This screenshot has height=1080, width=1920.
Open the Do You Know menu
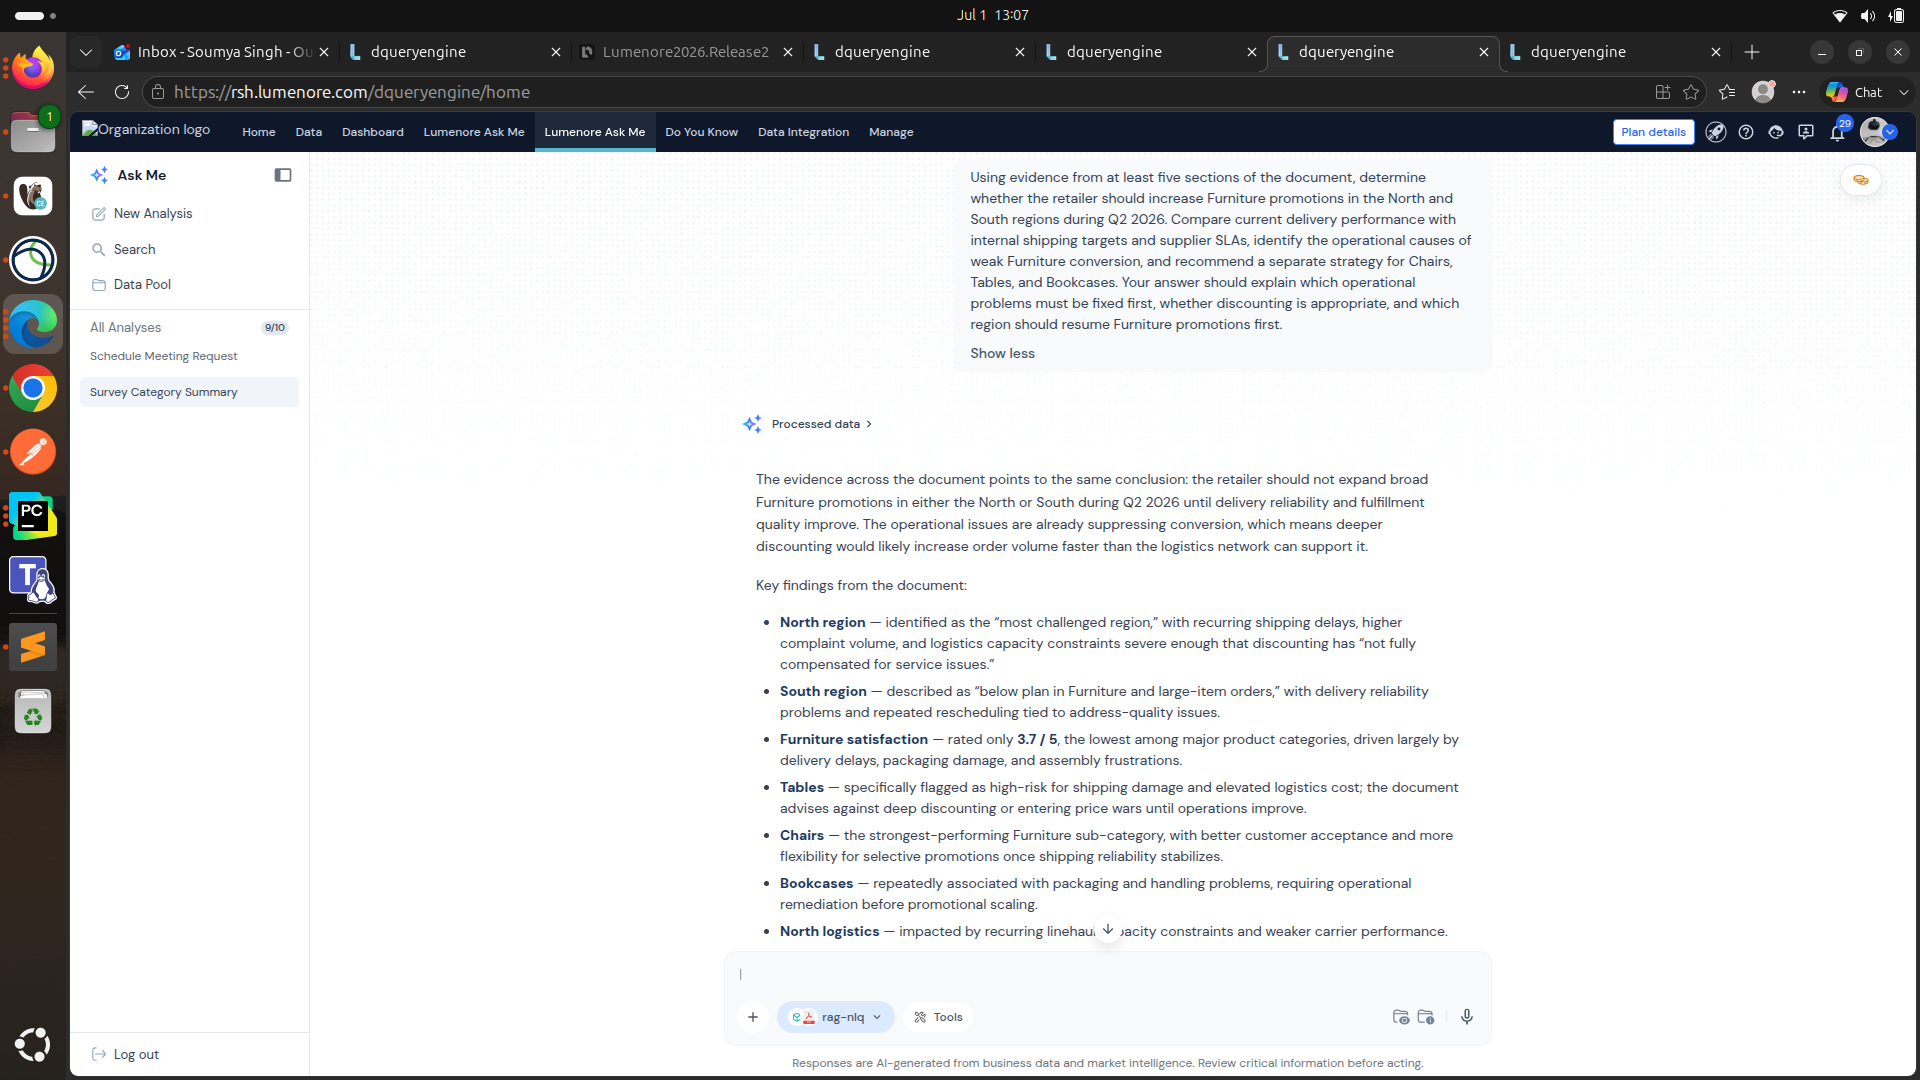pyautogui.click(x=701, y=132)
